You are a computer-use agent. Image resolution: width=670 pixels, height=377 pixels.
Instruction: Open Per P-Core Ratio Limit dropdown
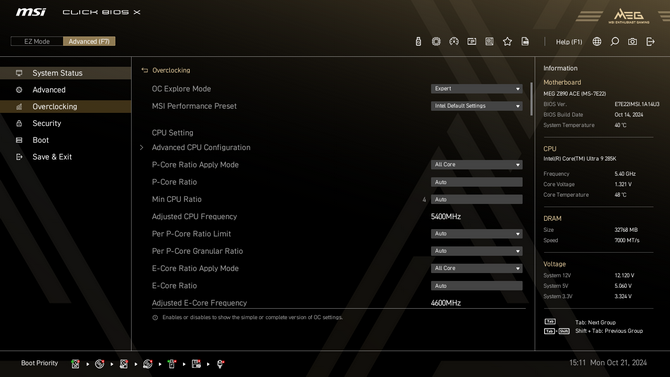pyautogui.click(x=476, y=234)
